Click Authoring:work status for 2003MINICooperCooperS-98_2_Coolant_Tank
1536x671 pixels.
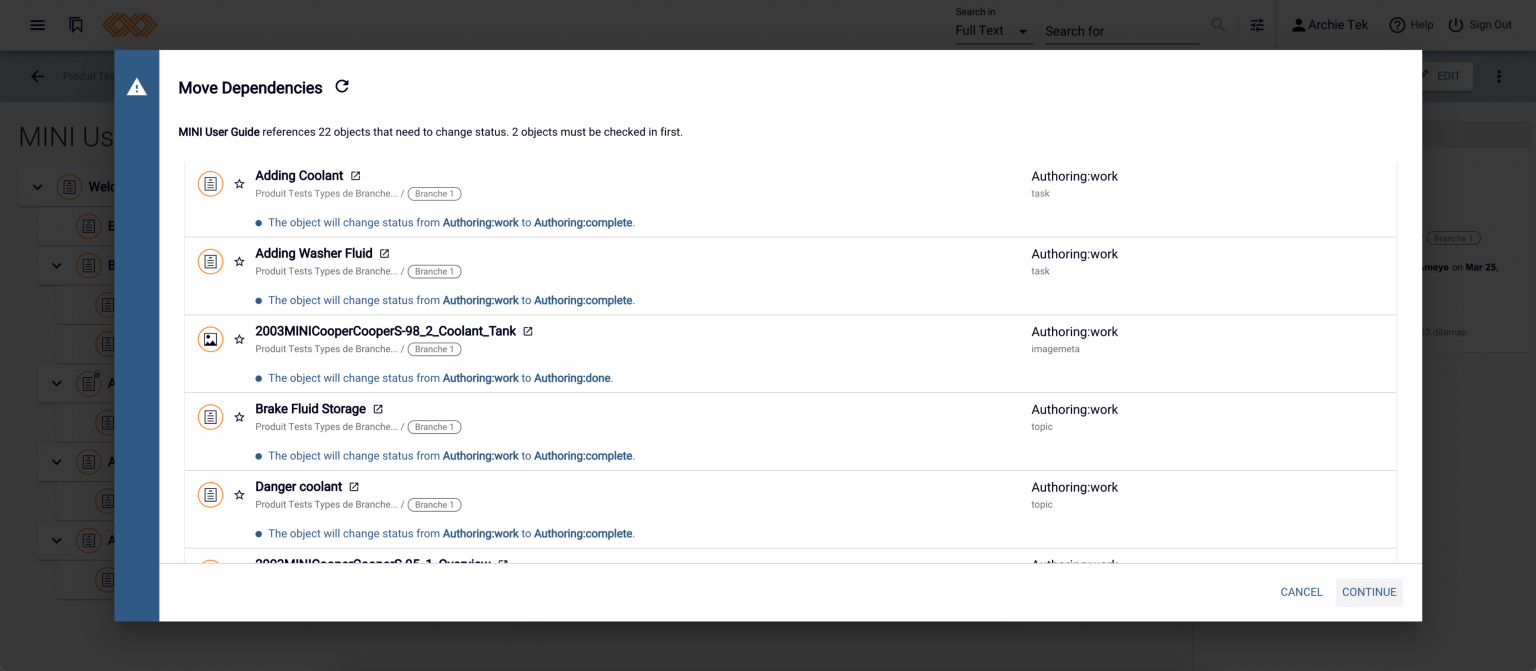(x=1074, y=332)
